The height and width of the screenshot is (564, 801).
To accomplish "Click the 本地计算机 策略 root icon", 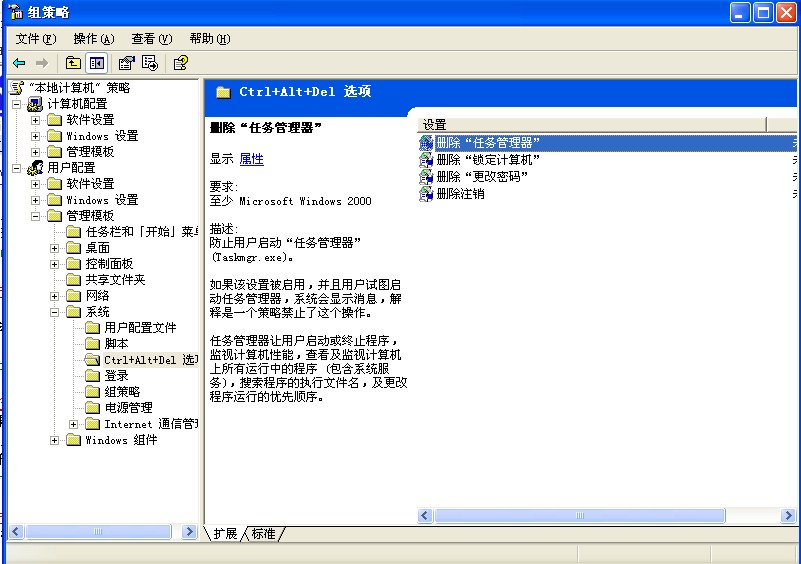I will pyautogui.click(x=16, y=88).
